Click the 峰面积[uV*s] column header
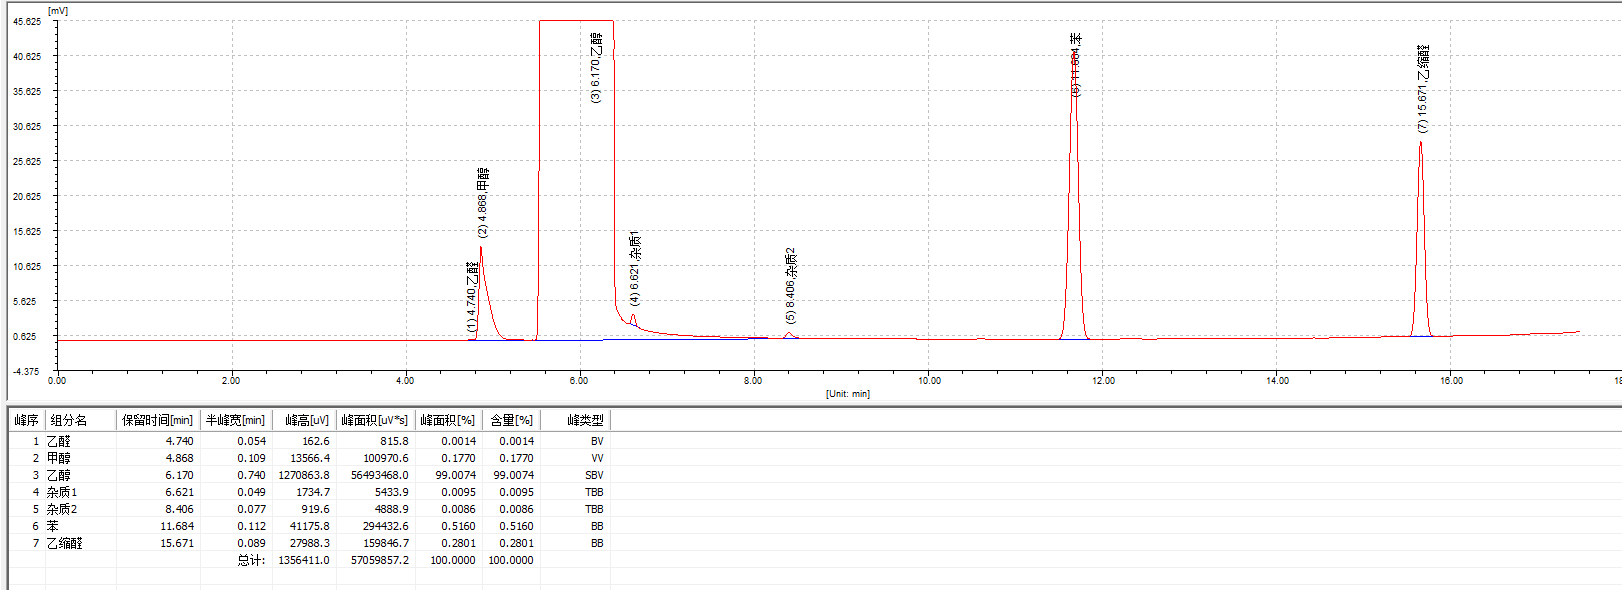Screen dimensions: 1622x590 click(374, 420)
